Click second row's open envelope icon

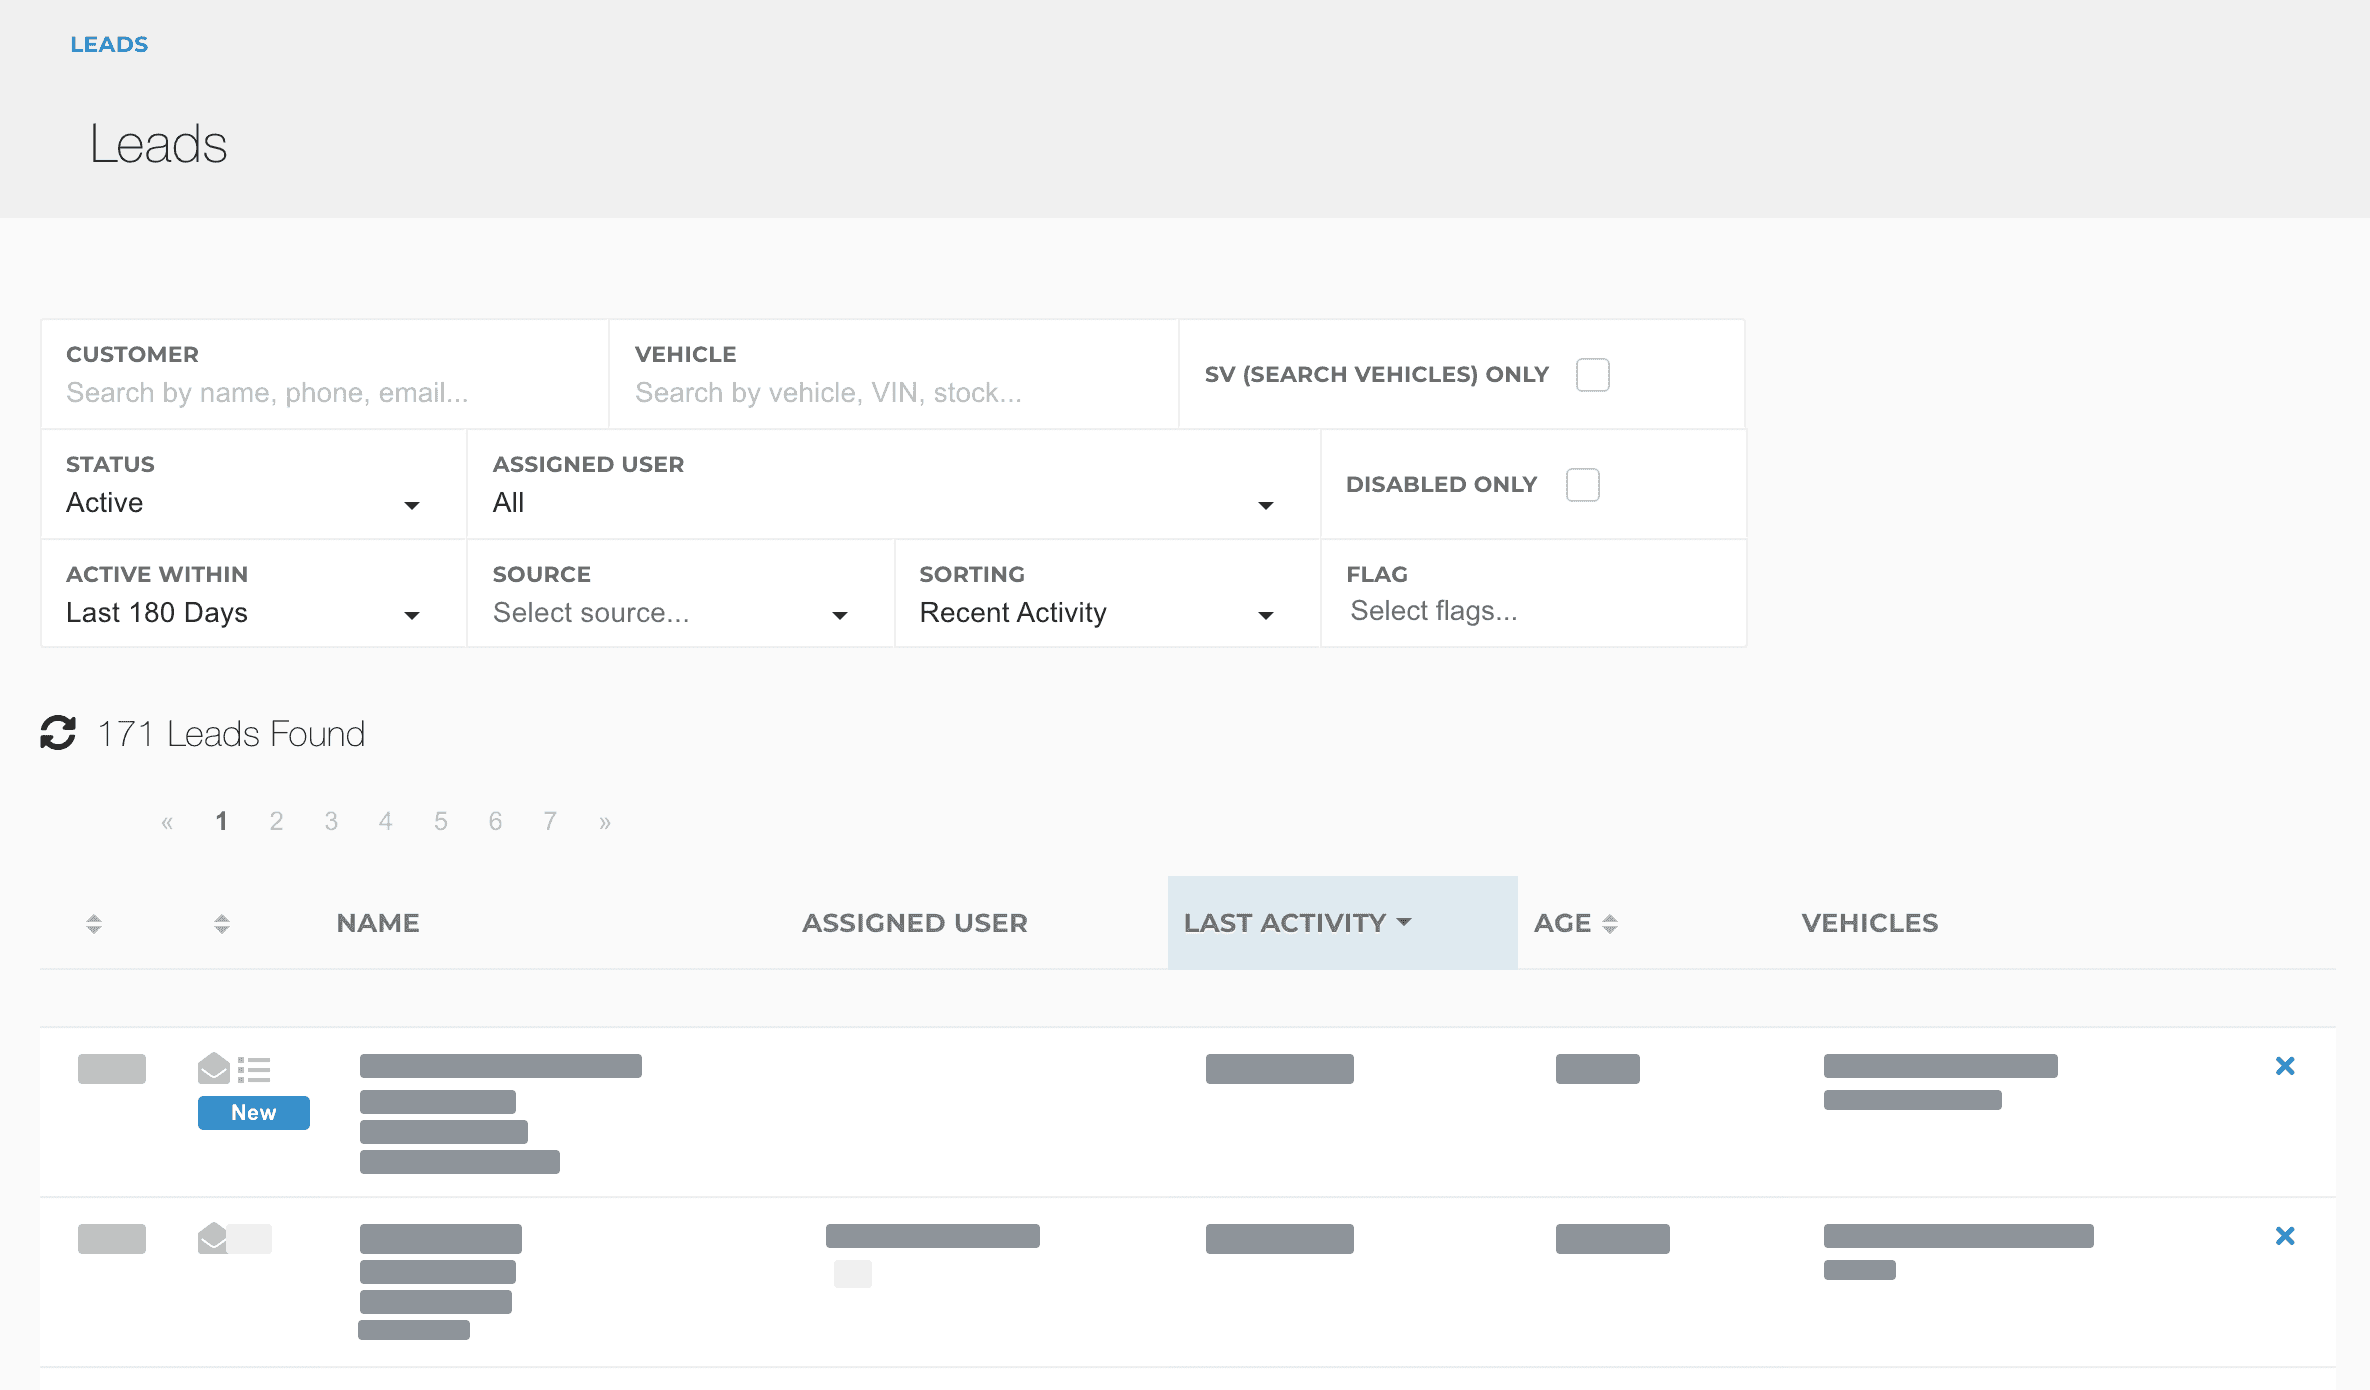[x=213, y=1237]
